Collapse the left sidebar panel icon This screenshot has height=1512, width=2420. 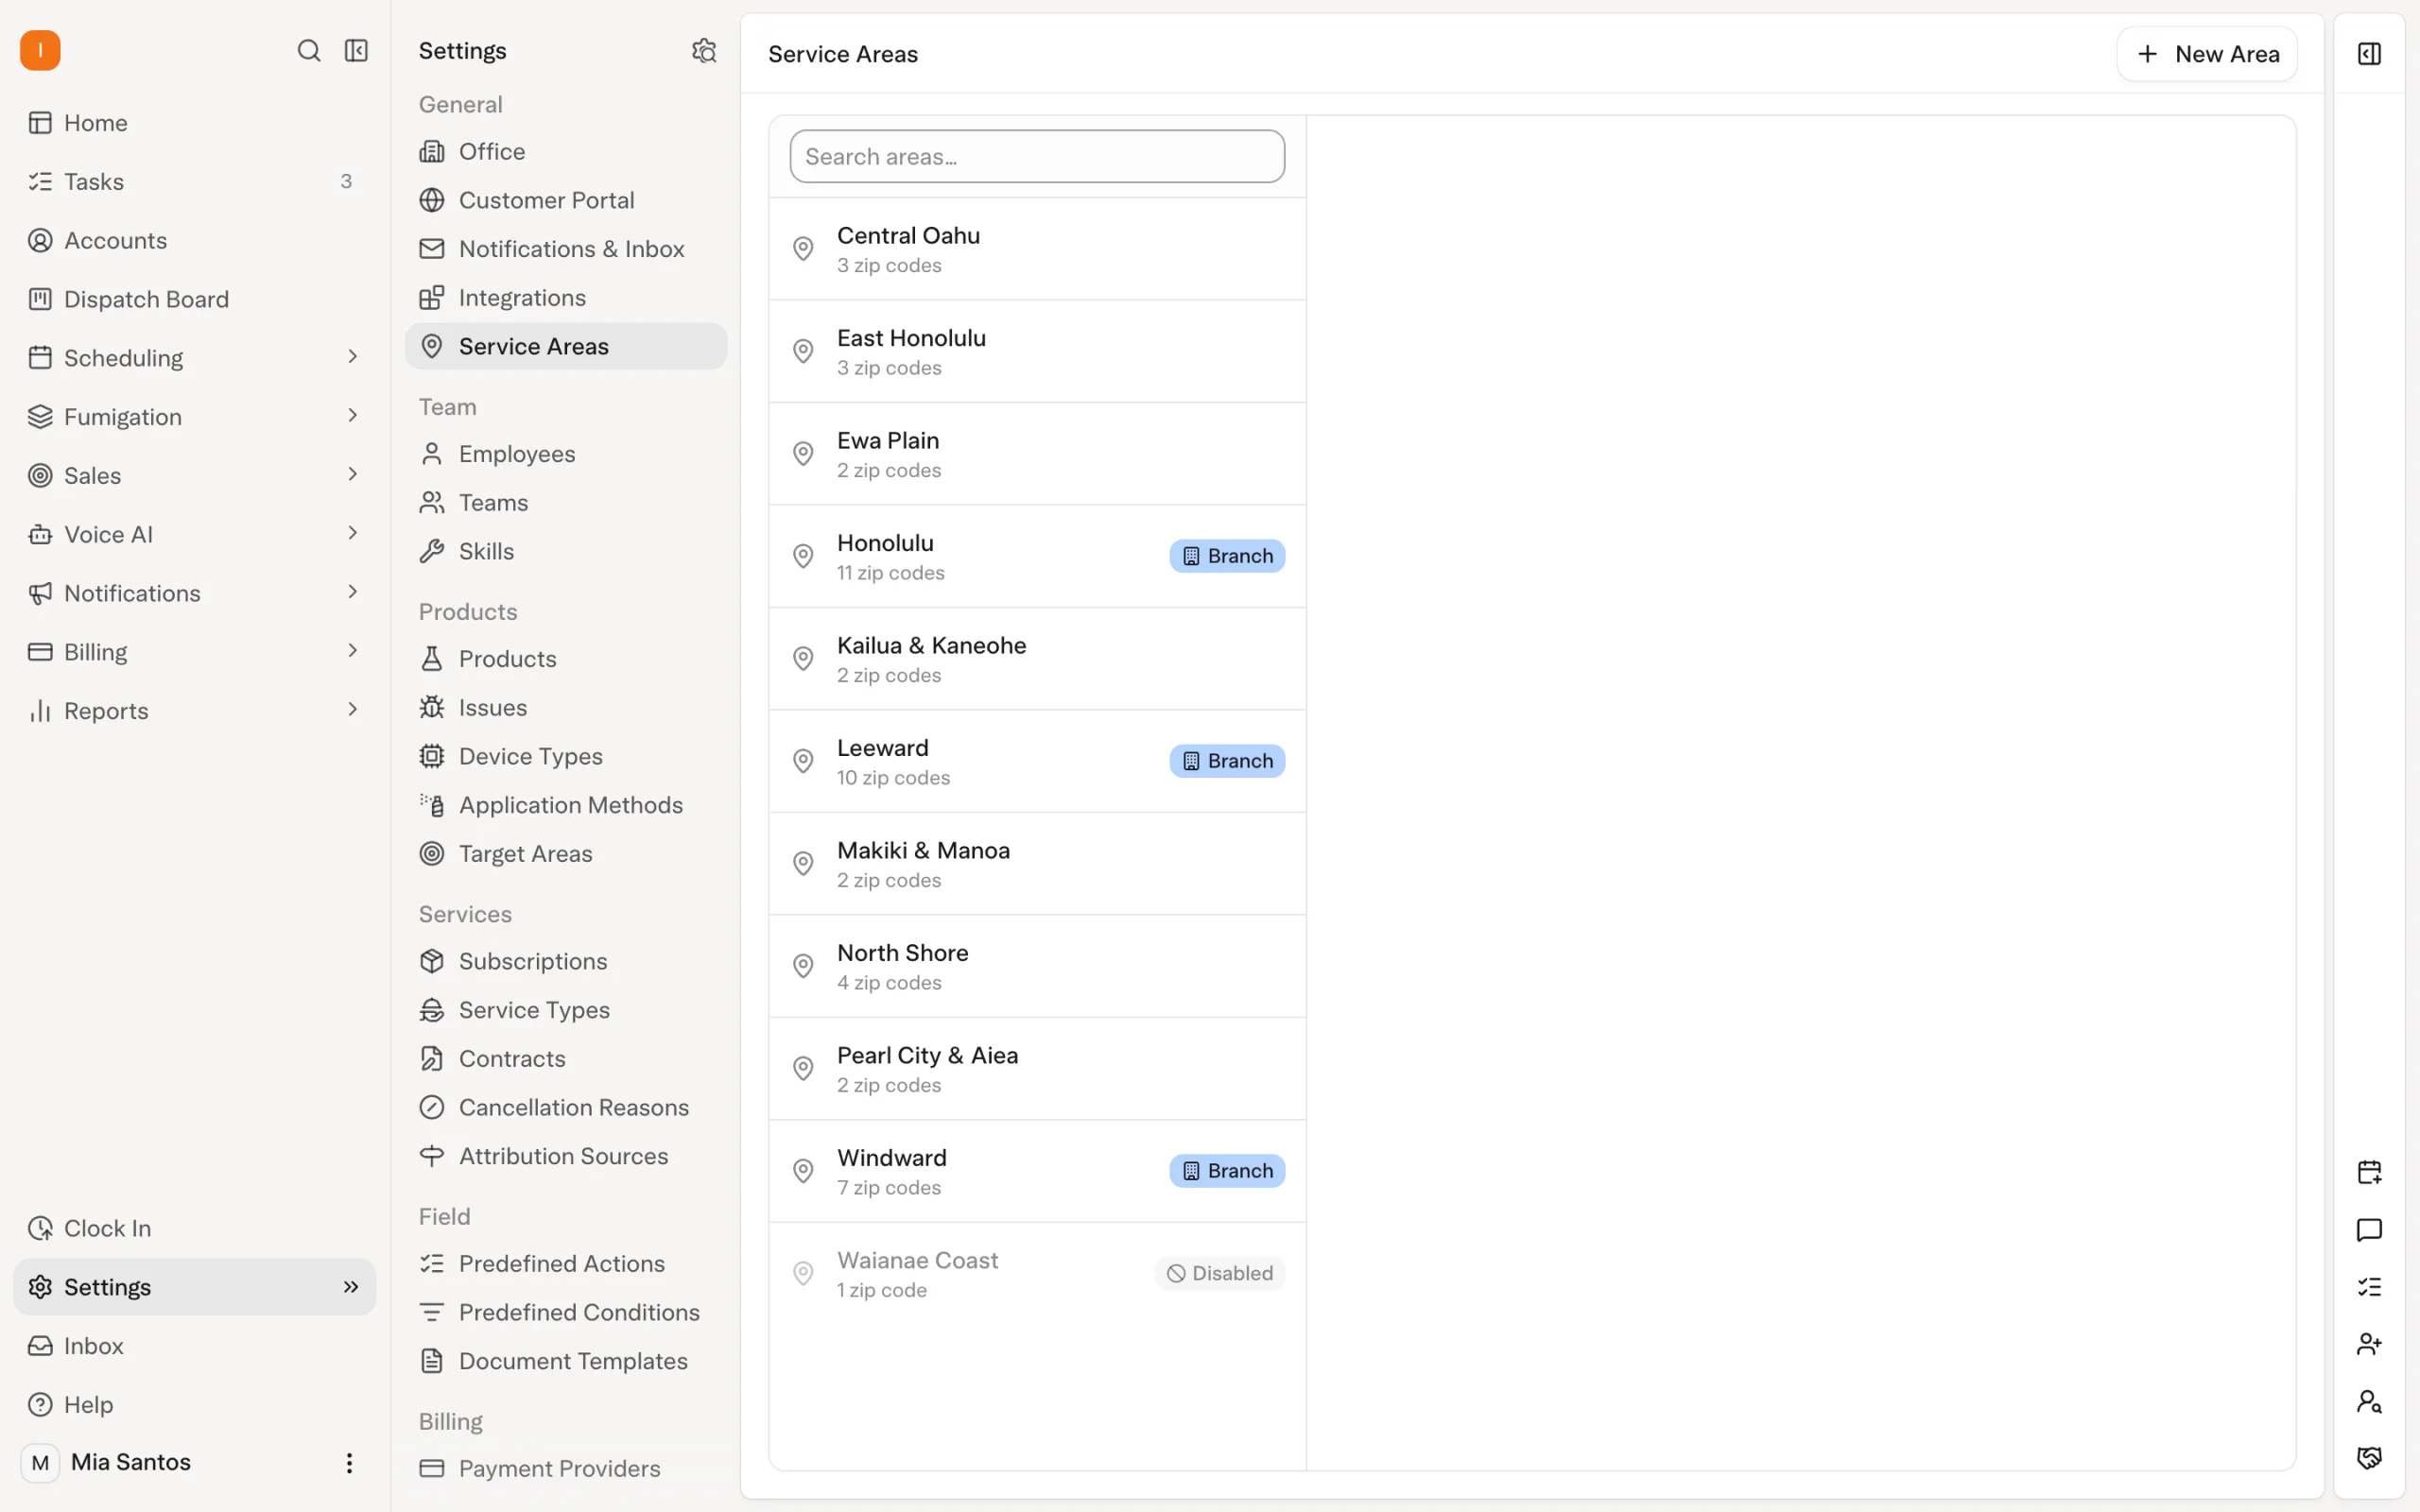click(x=356, y=50)
